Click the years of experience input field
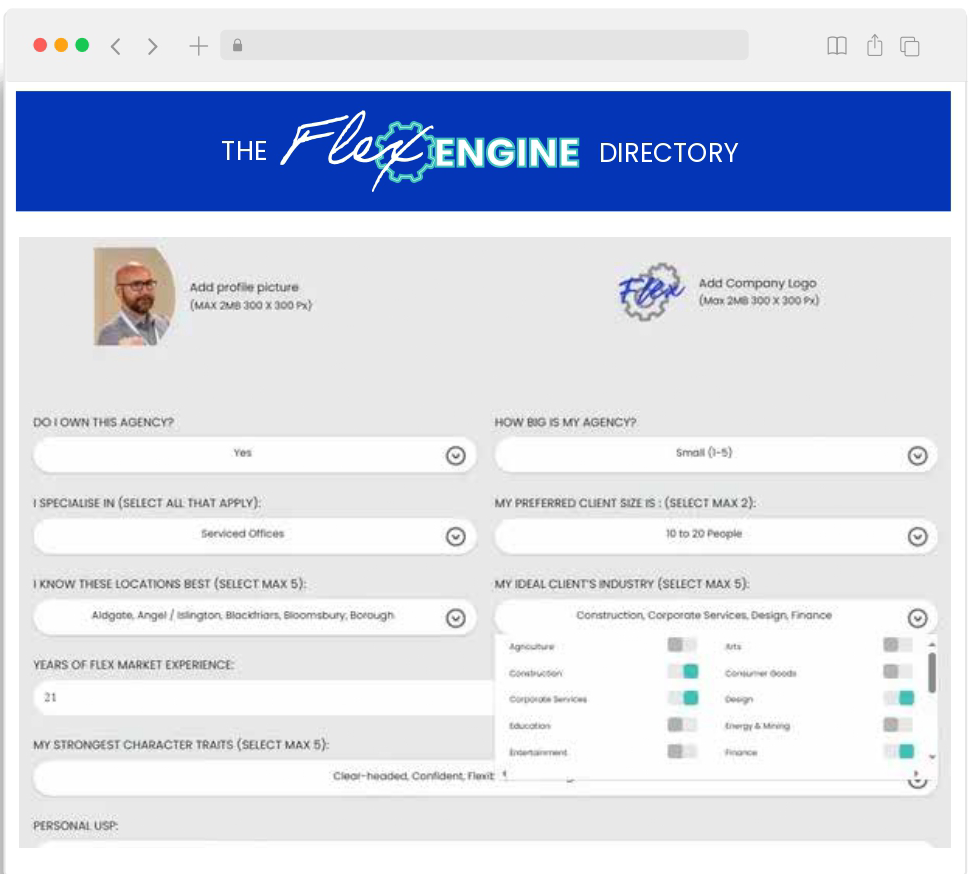 point(260,698)
